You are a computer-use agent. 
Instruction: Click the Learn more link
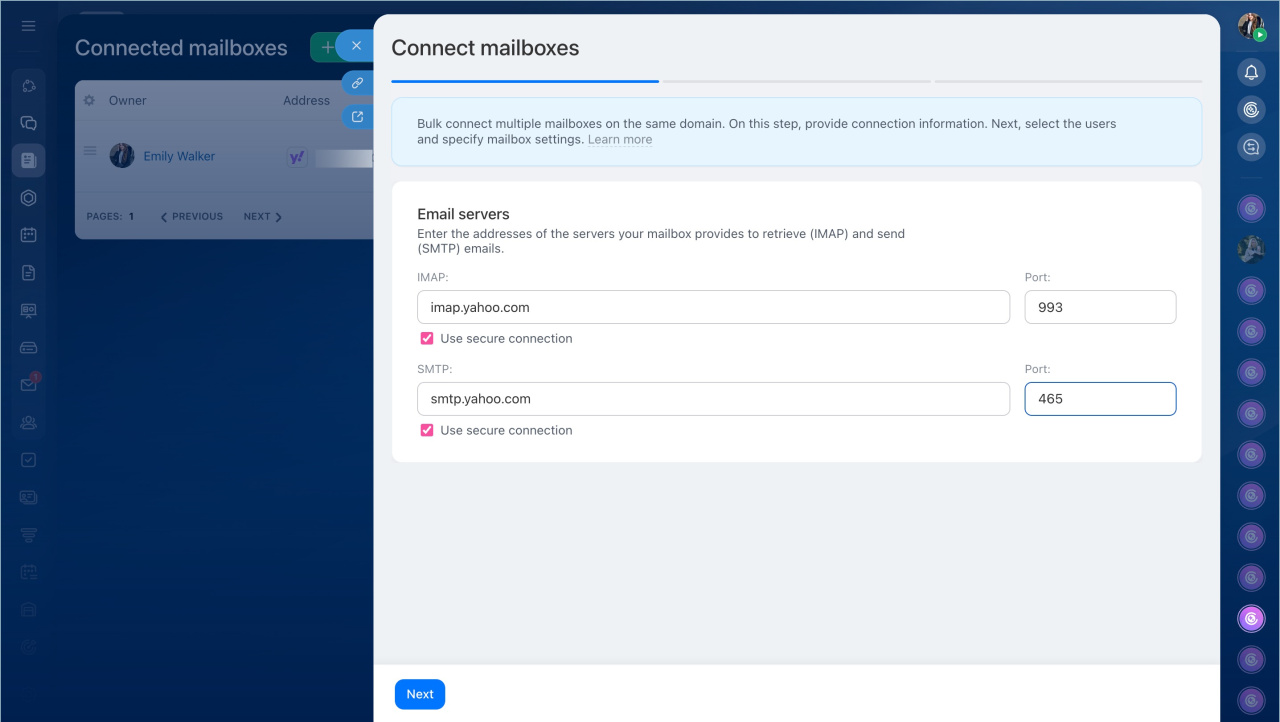(619, 140)
